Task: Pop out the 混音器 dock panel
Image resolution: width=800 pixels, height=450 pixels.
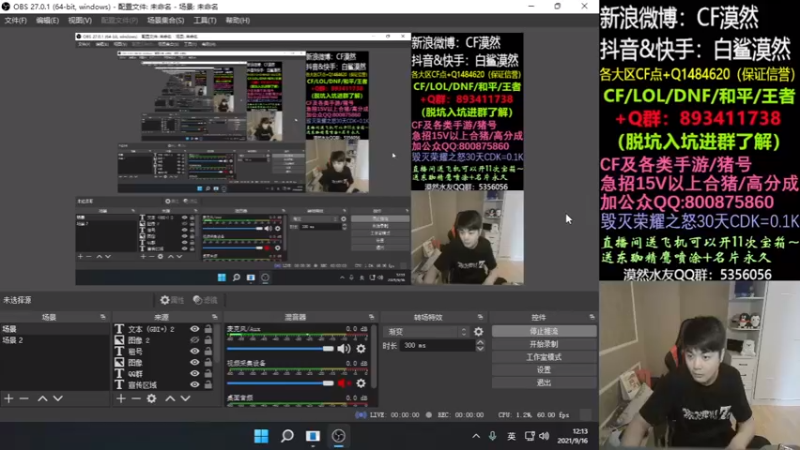Action: [x=371, y=317]
